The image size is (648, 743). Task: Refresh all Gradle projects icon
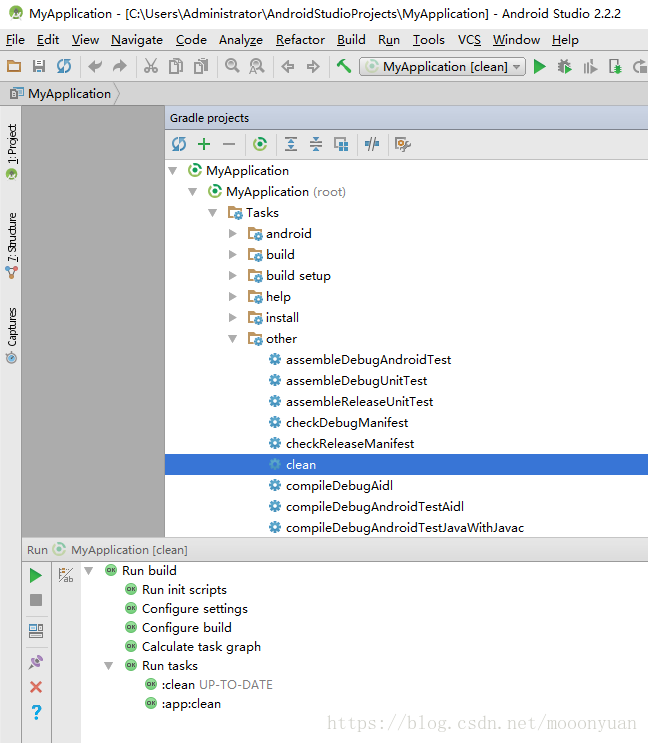[179, 144]
